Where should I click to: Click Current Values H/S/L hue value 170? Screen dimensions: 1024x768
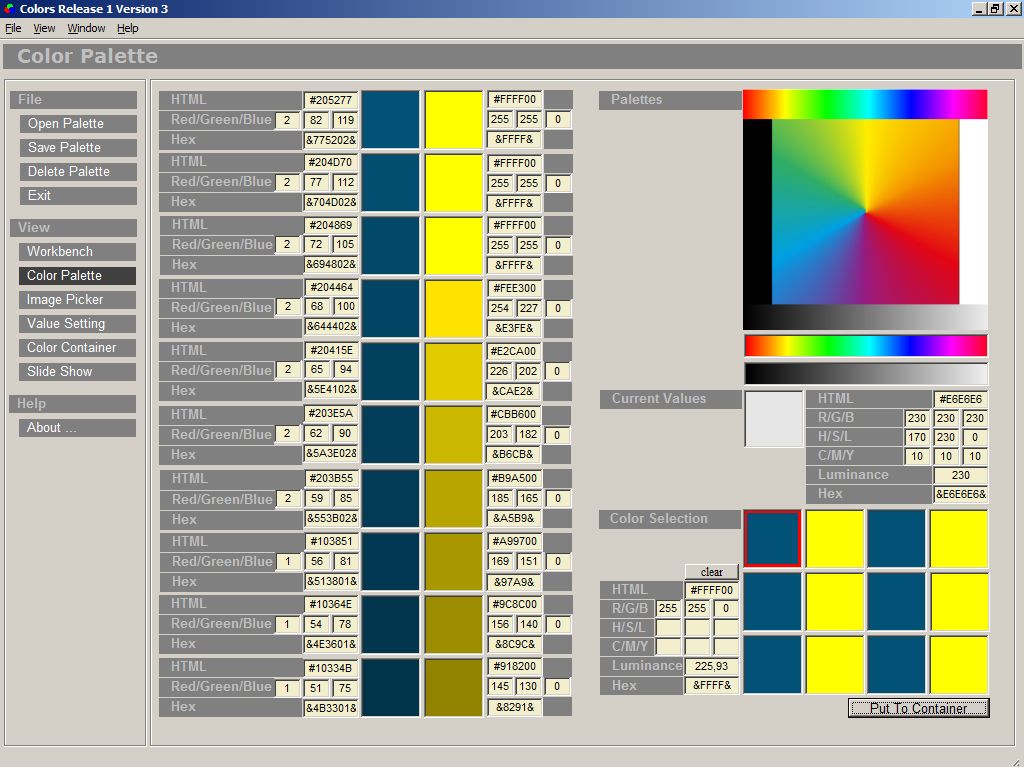917,437
